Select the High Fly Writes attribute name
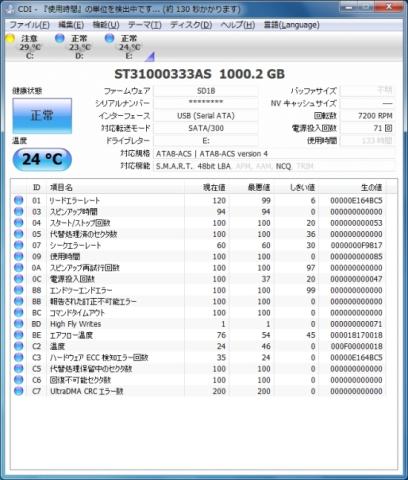Screen dimensions: 408x480 tap(75, 324)
